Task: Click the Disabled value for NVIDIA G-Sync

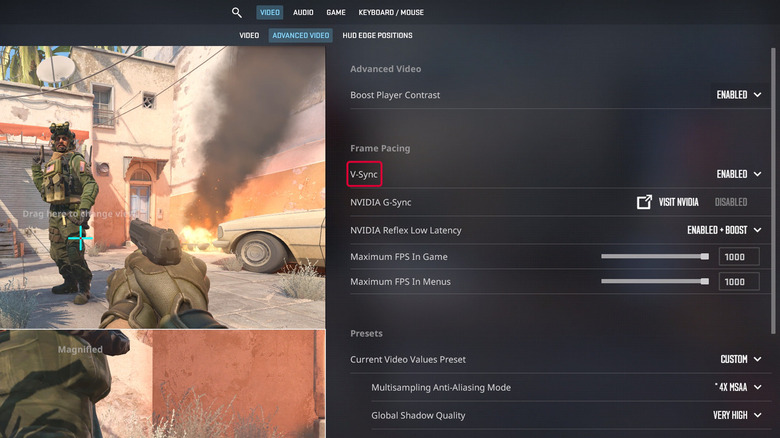Action: tap(731, 202)
